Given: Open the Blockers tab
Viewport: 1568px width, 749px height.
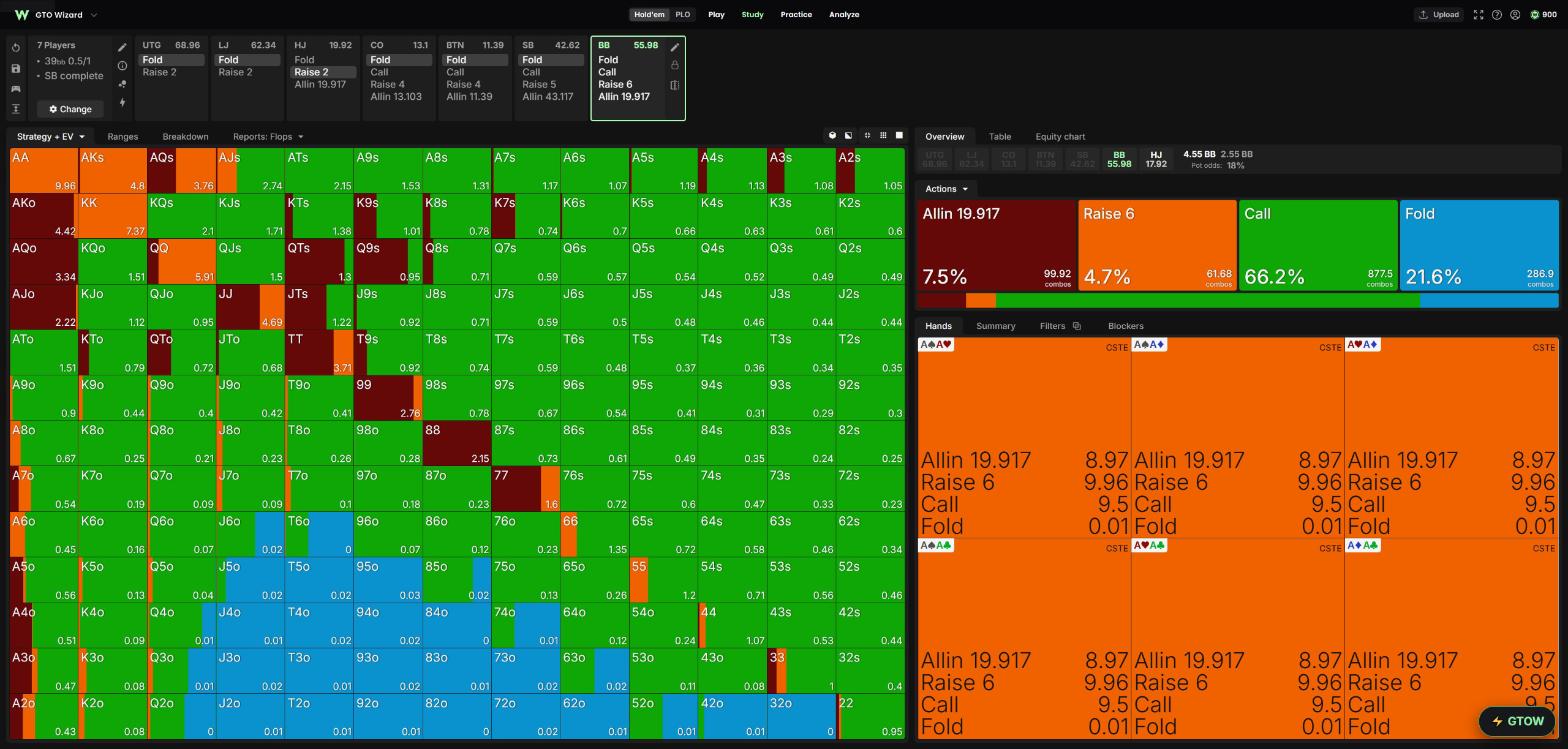Looking at the screenshot, I should (x=1125, y=326).
